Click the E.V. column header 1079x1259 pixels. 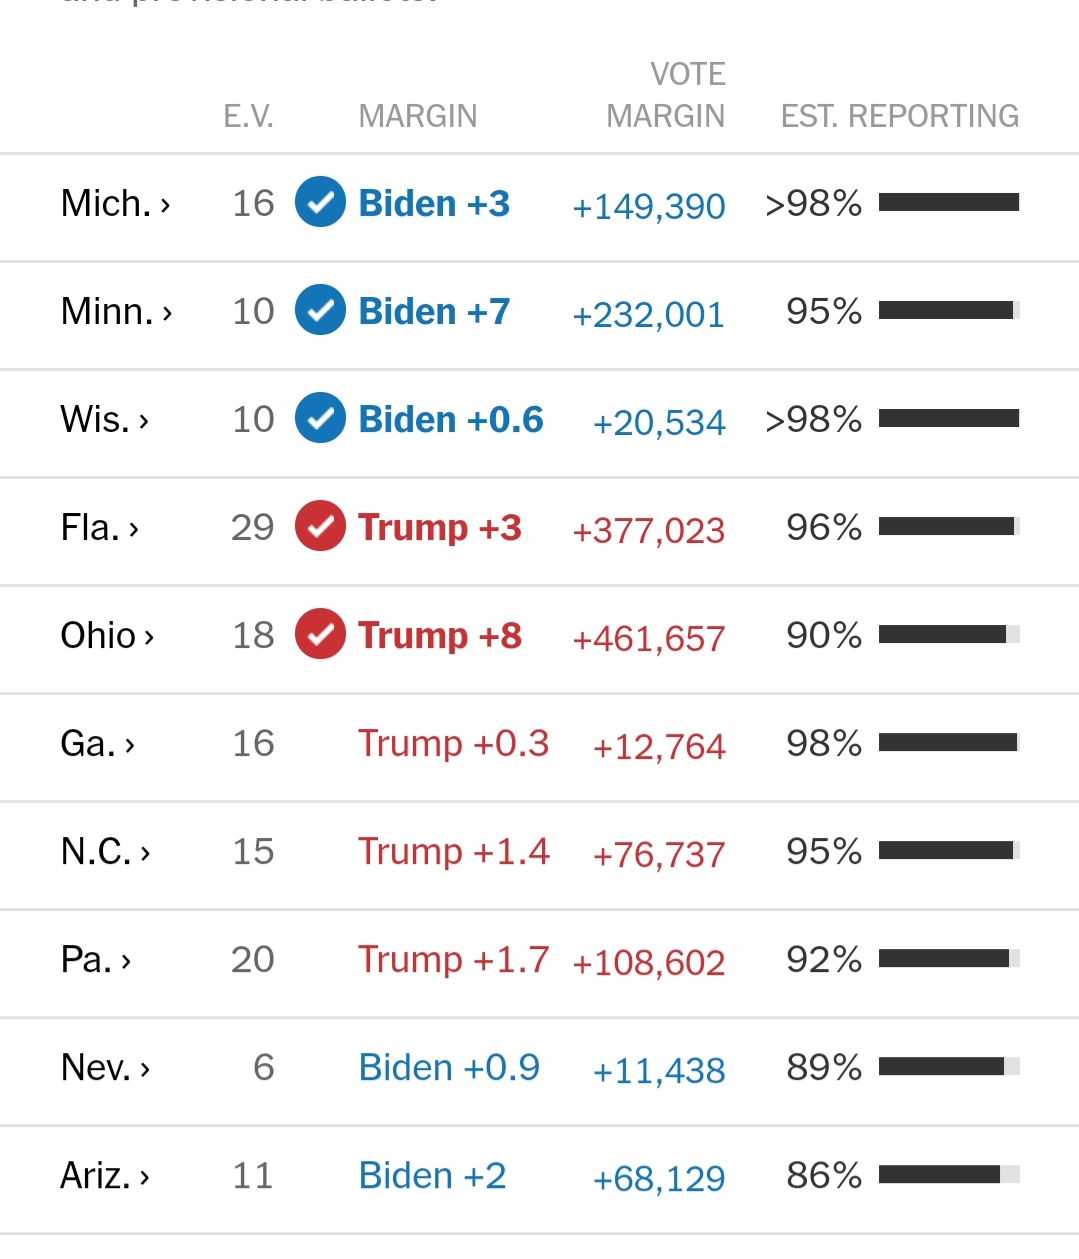(248, 116)
